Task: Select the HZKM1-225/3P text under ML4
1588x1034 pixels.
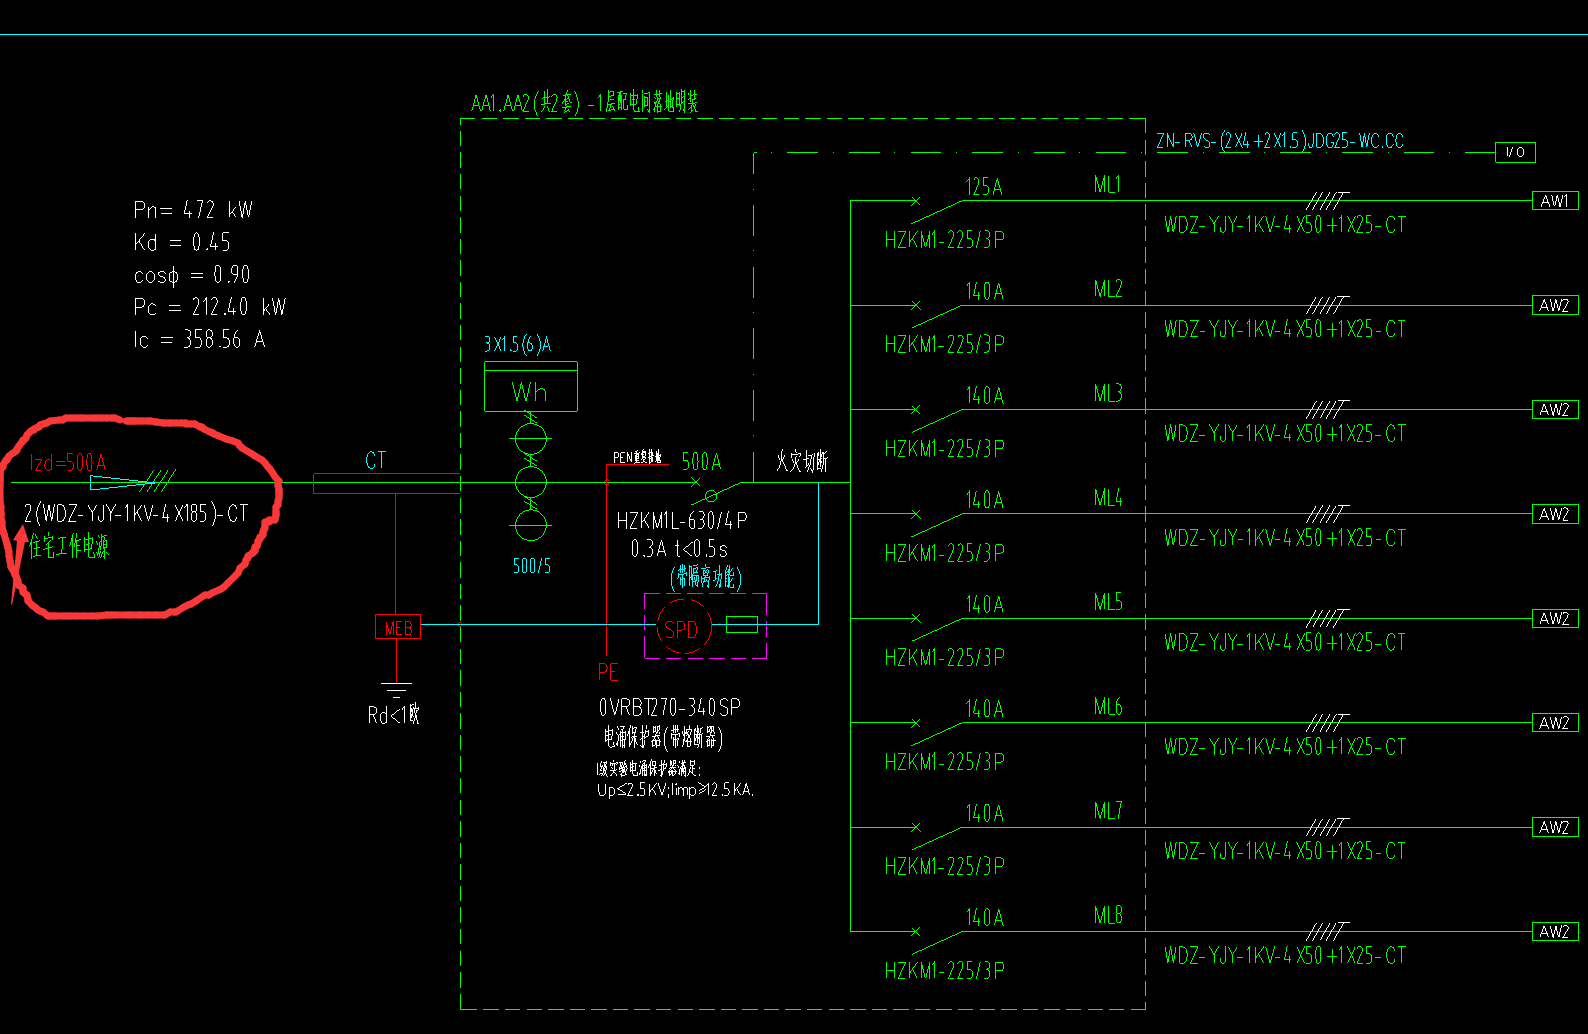Action: (x=945, y=554)
